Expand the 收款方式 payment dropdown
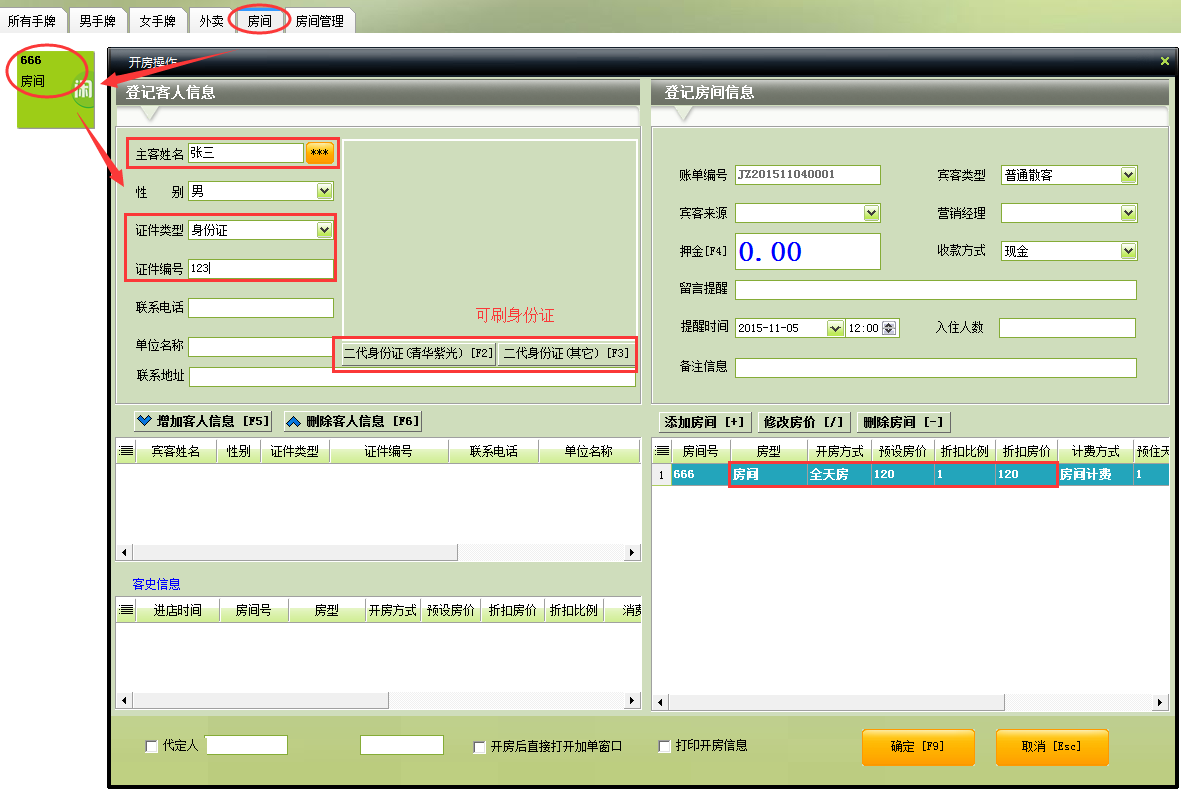Viewport: 1181px width, 791px height. coord(1128,251)
